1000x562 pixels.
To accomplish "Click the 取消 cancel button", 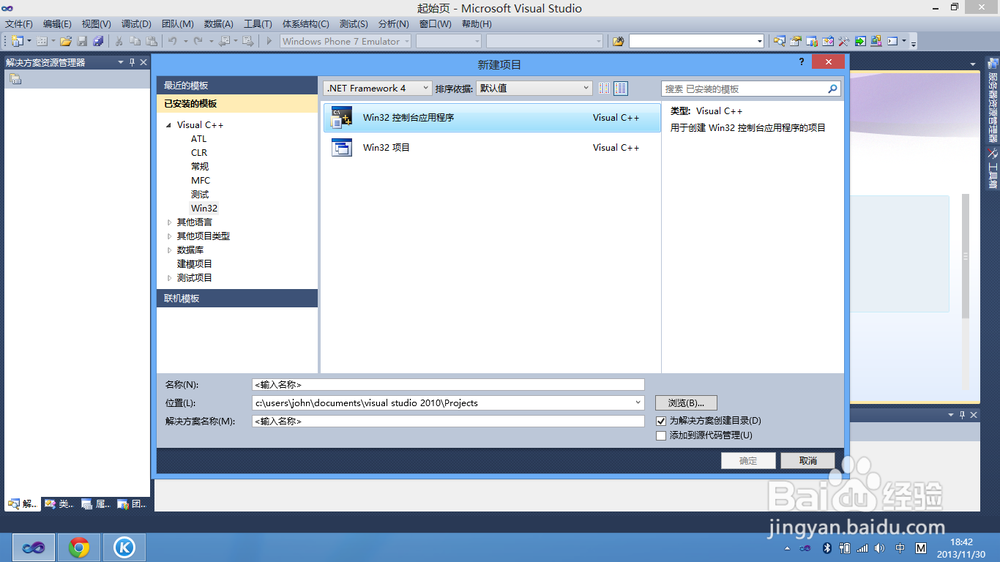I will (807, 461).
